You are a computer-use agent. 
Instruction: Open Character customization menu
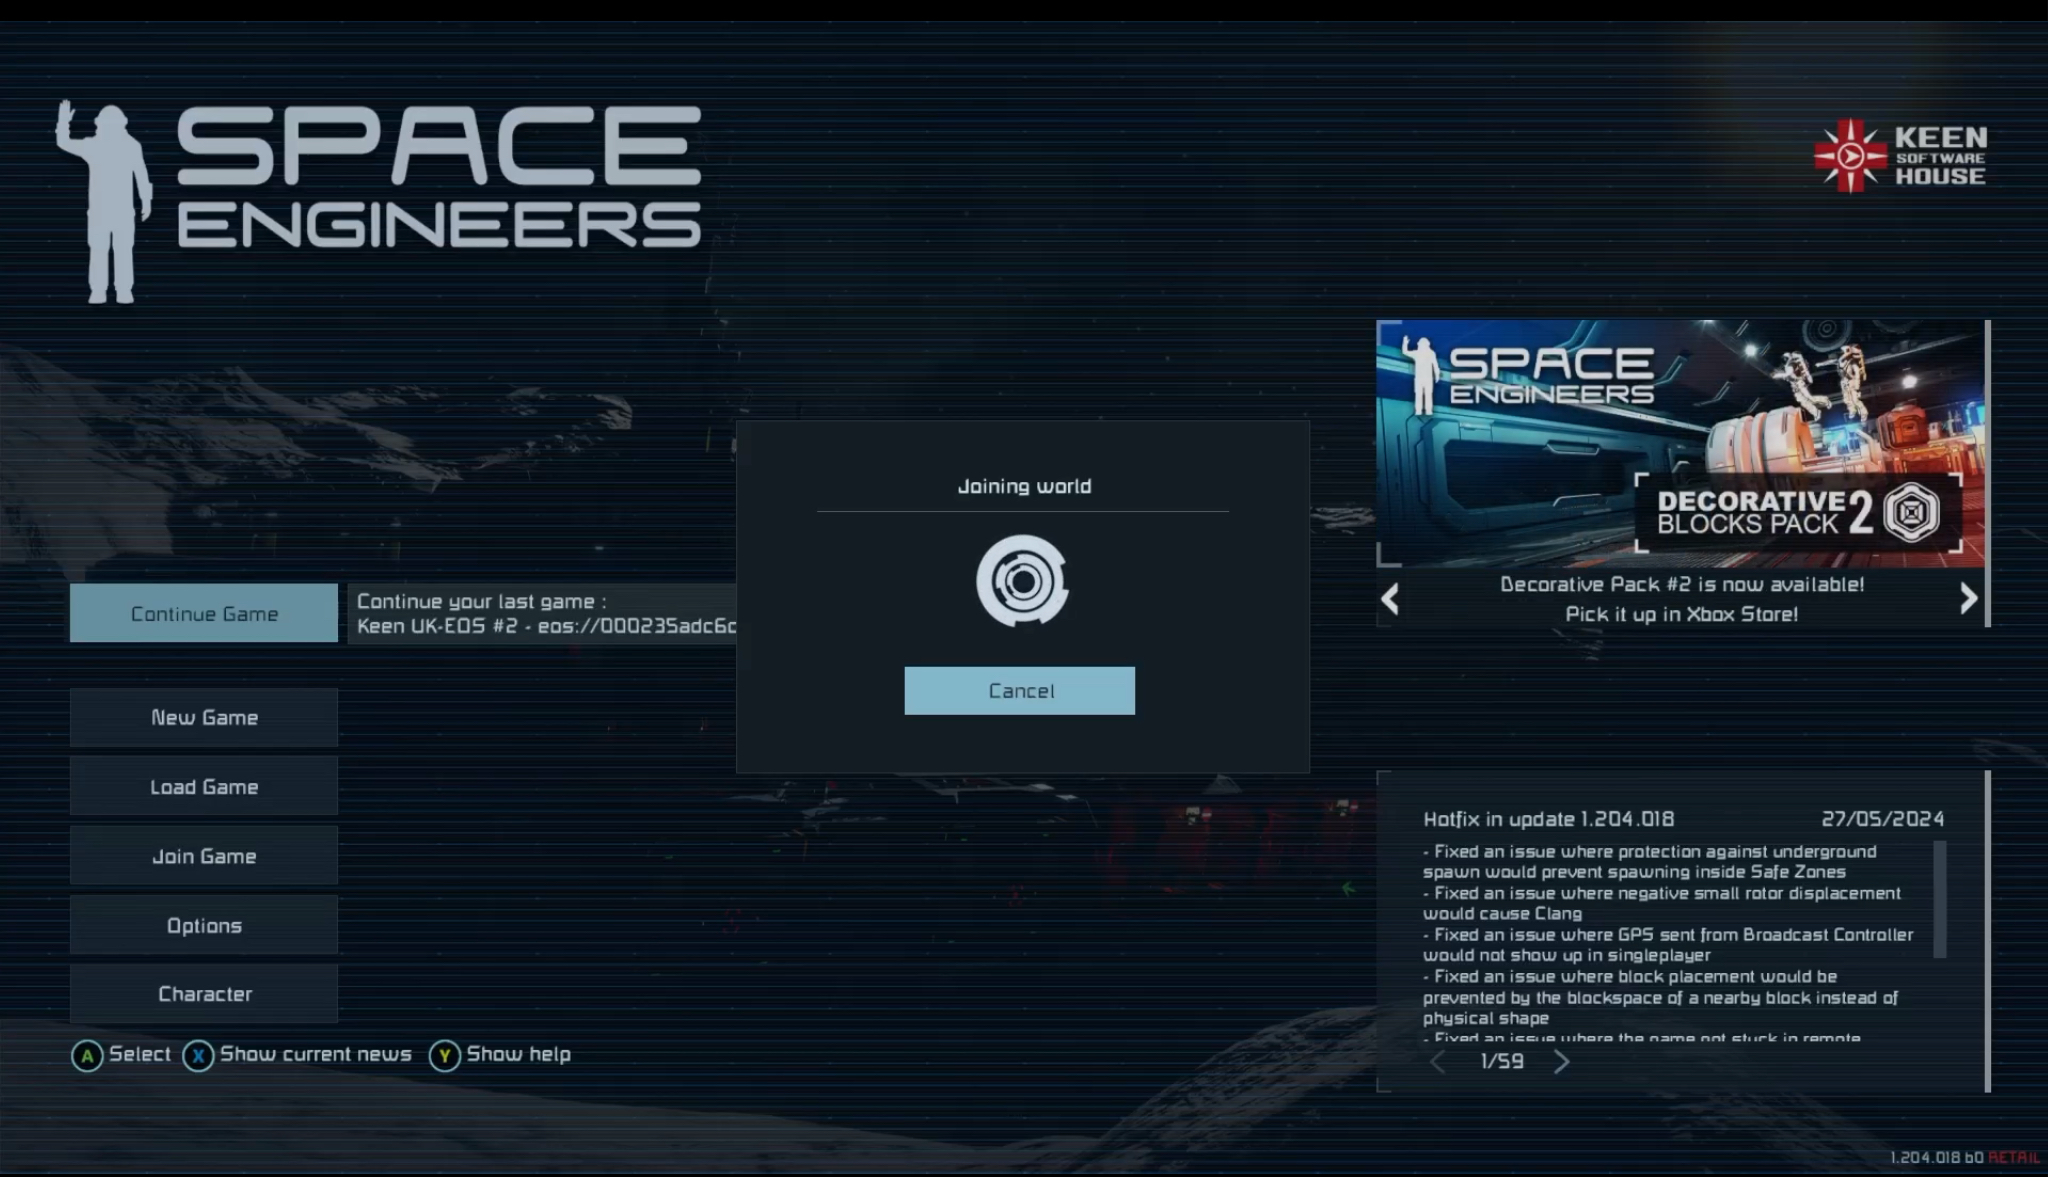coord(204,994)
